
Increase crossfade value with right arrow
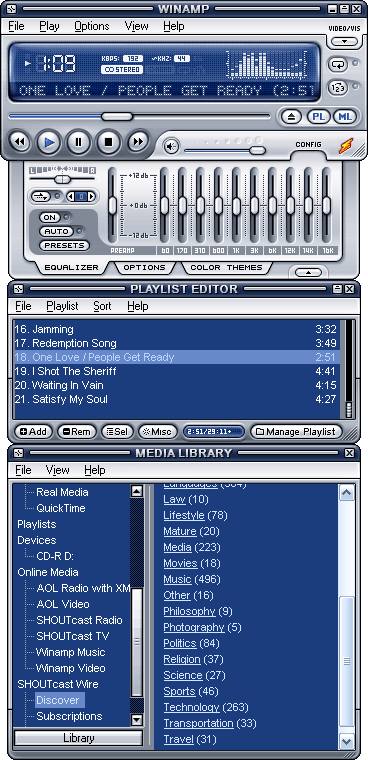click(91, 196)
